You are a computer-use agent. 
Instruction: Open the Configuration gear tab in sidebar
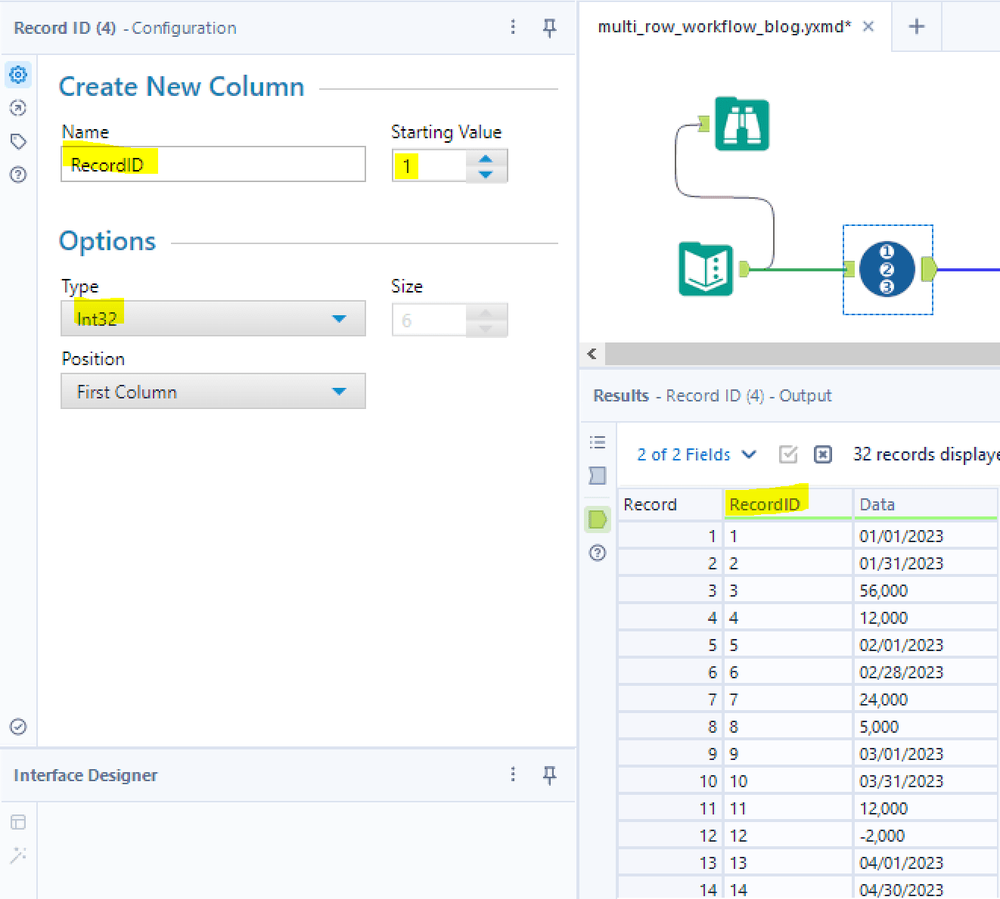[18, 75]
